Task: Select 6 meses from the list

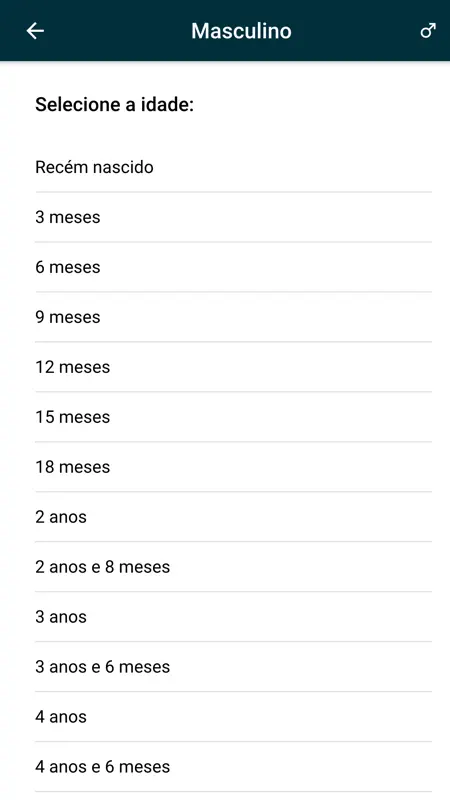Action: point(234,267)
